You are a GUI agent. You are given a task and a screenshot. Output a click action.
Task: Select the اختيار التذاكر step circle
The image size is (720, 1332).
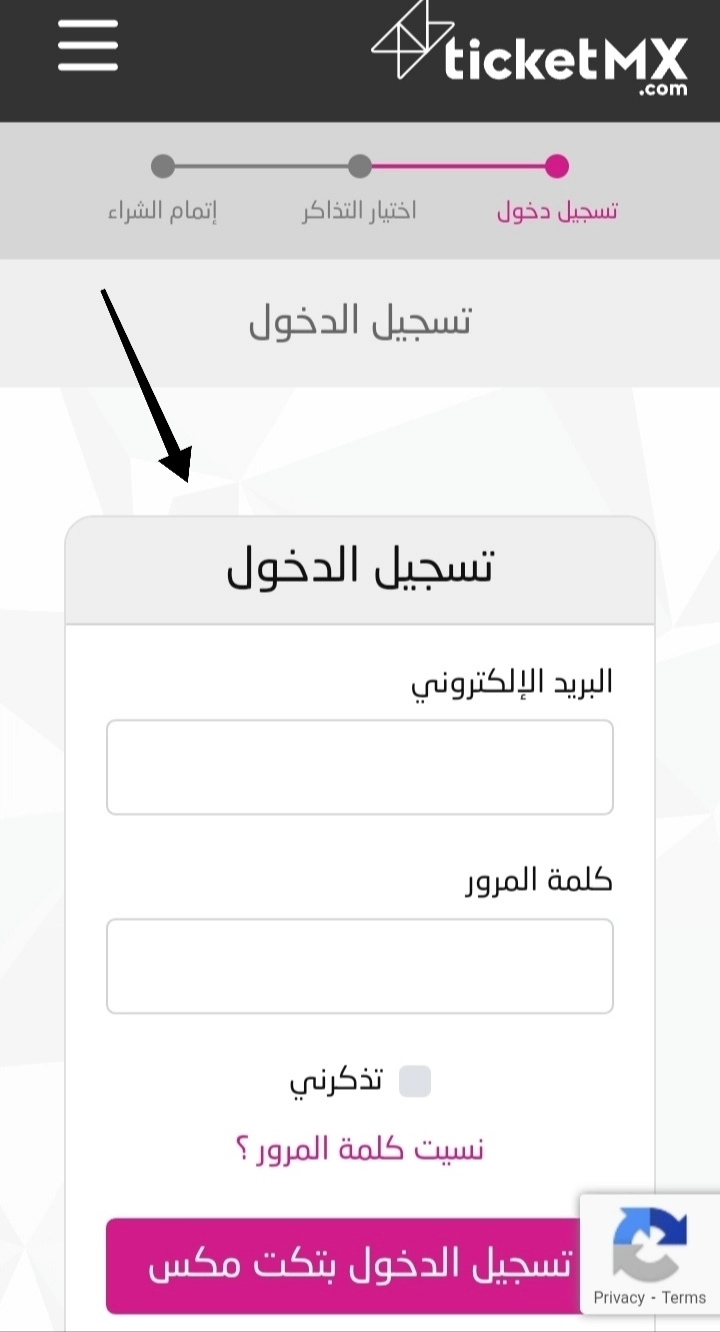[360, 166]
